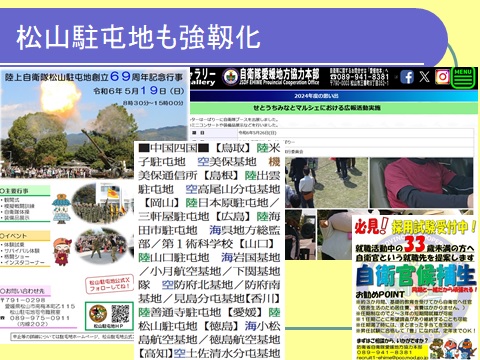This screenshot has height=360, width=480.
Task: Open the Instagram icon link
Action: 442,77
